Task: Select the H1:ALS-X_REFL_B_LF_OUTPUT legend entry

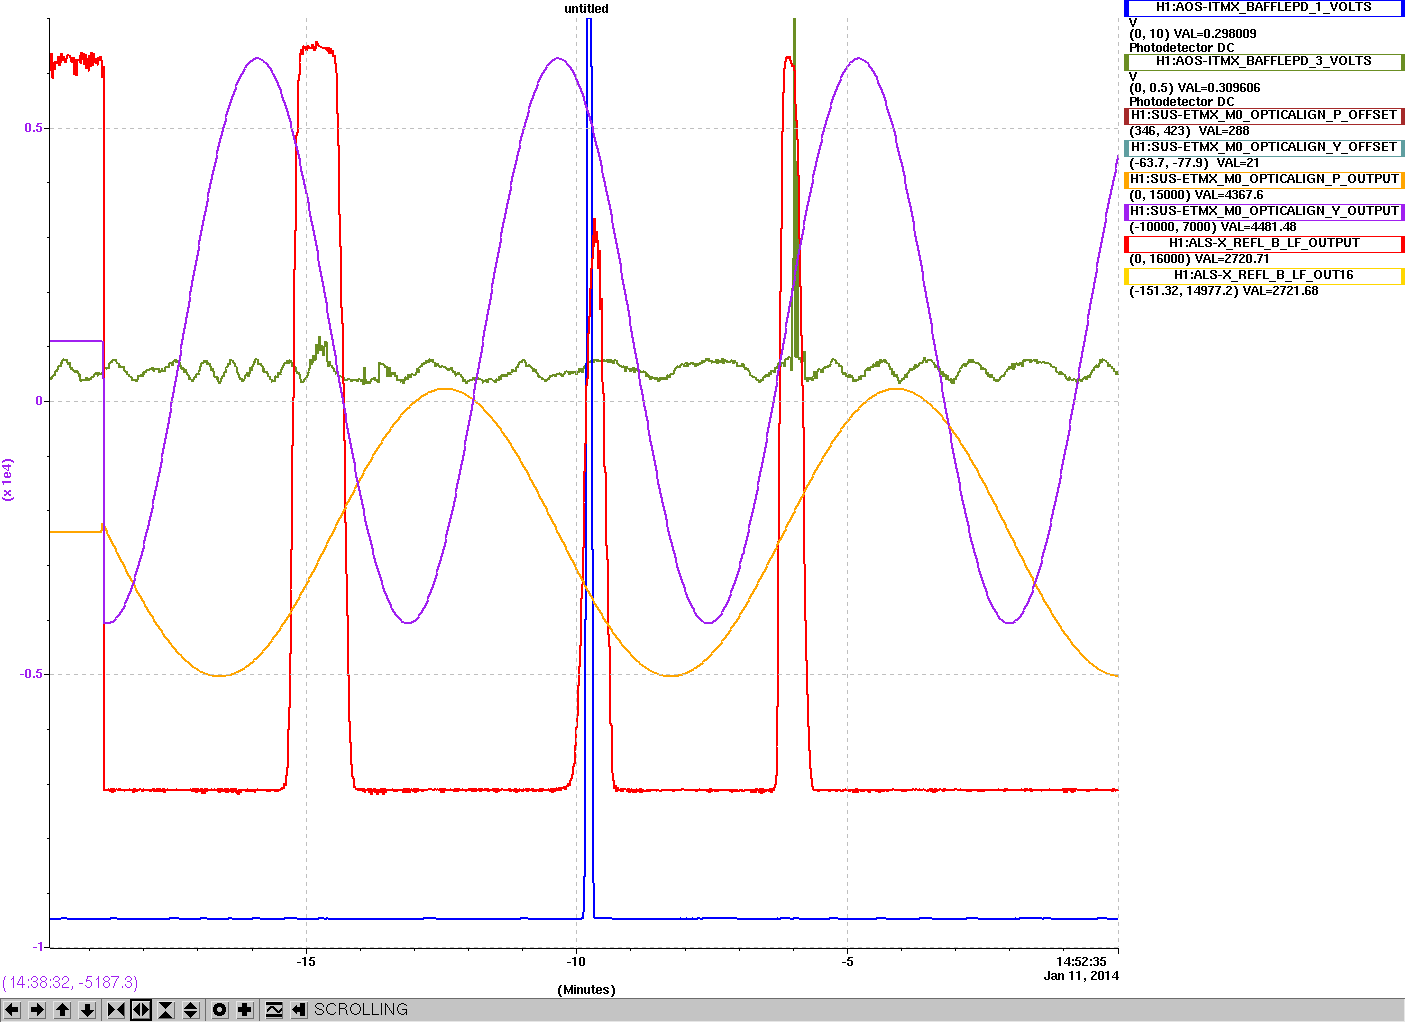Action: pos(1264,243)
